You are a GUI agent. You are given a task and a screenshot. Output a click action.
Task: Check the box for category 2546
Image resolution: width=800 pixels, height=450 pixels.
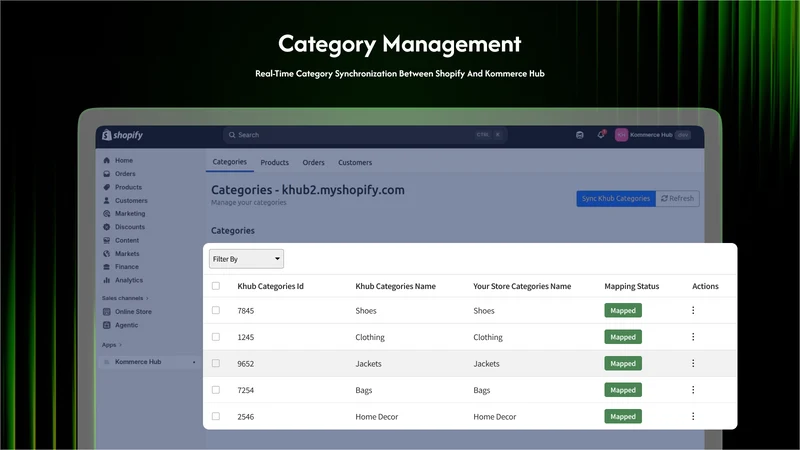[216, 416]
